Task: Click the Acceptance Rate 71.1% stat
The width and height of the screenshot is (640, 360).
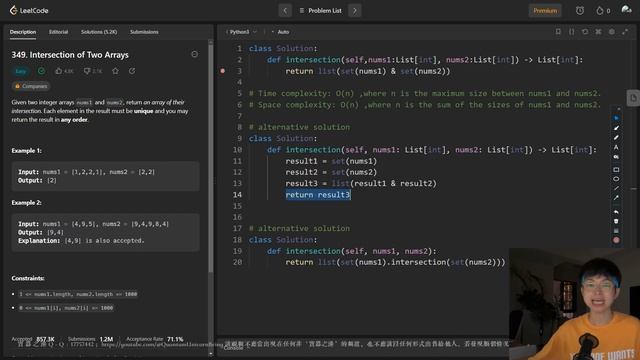Action: pyautogui.click(x=154, y=339)
